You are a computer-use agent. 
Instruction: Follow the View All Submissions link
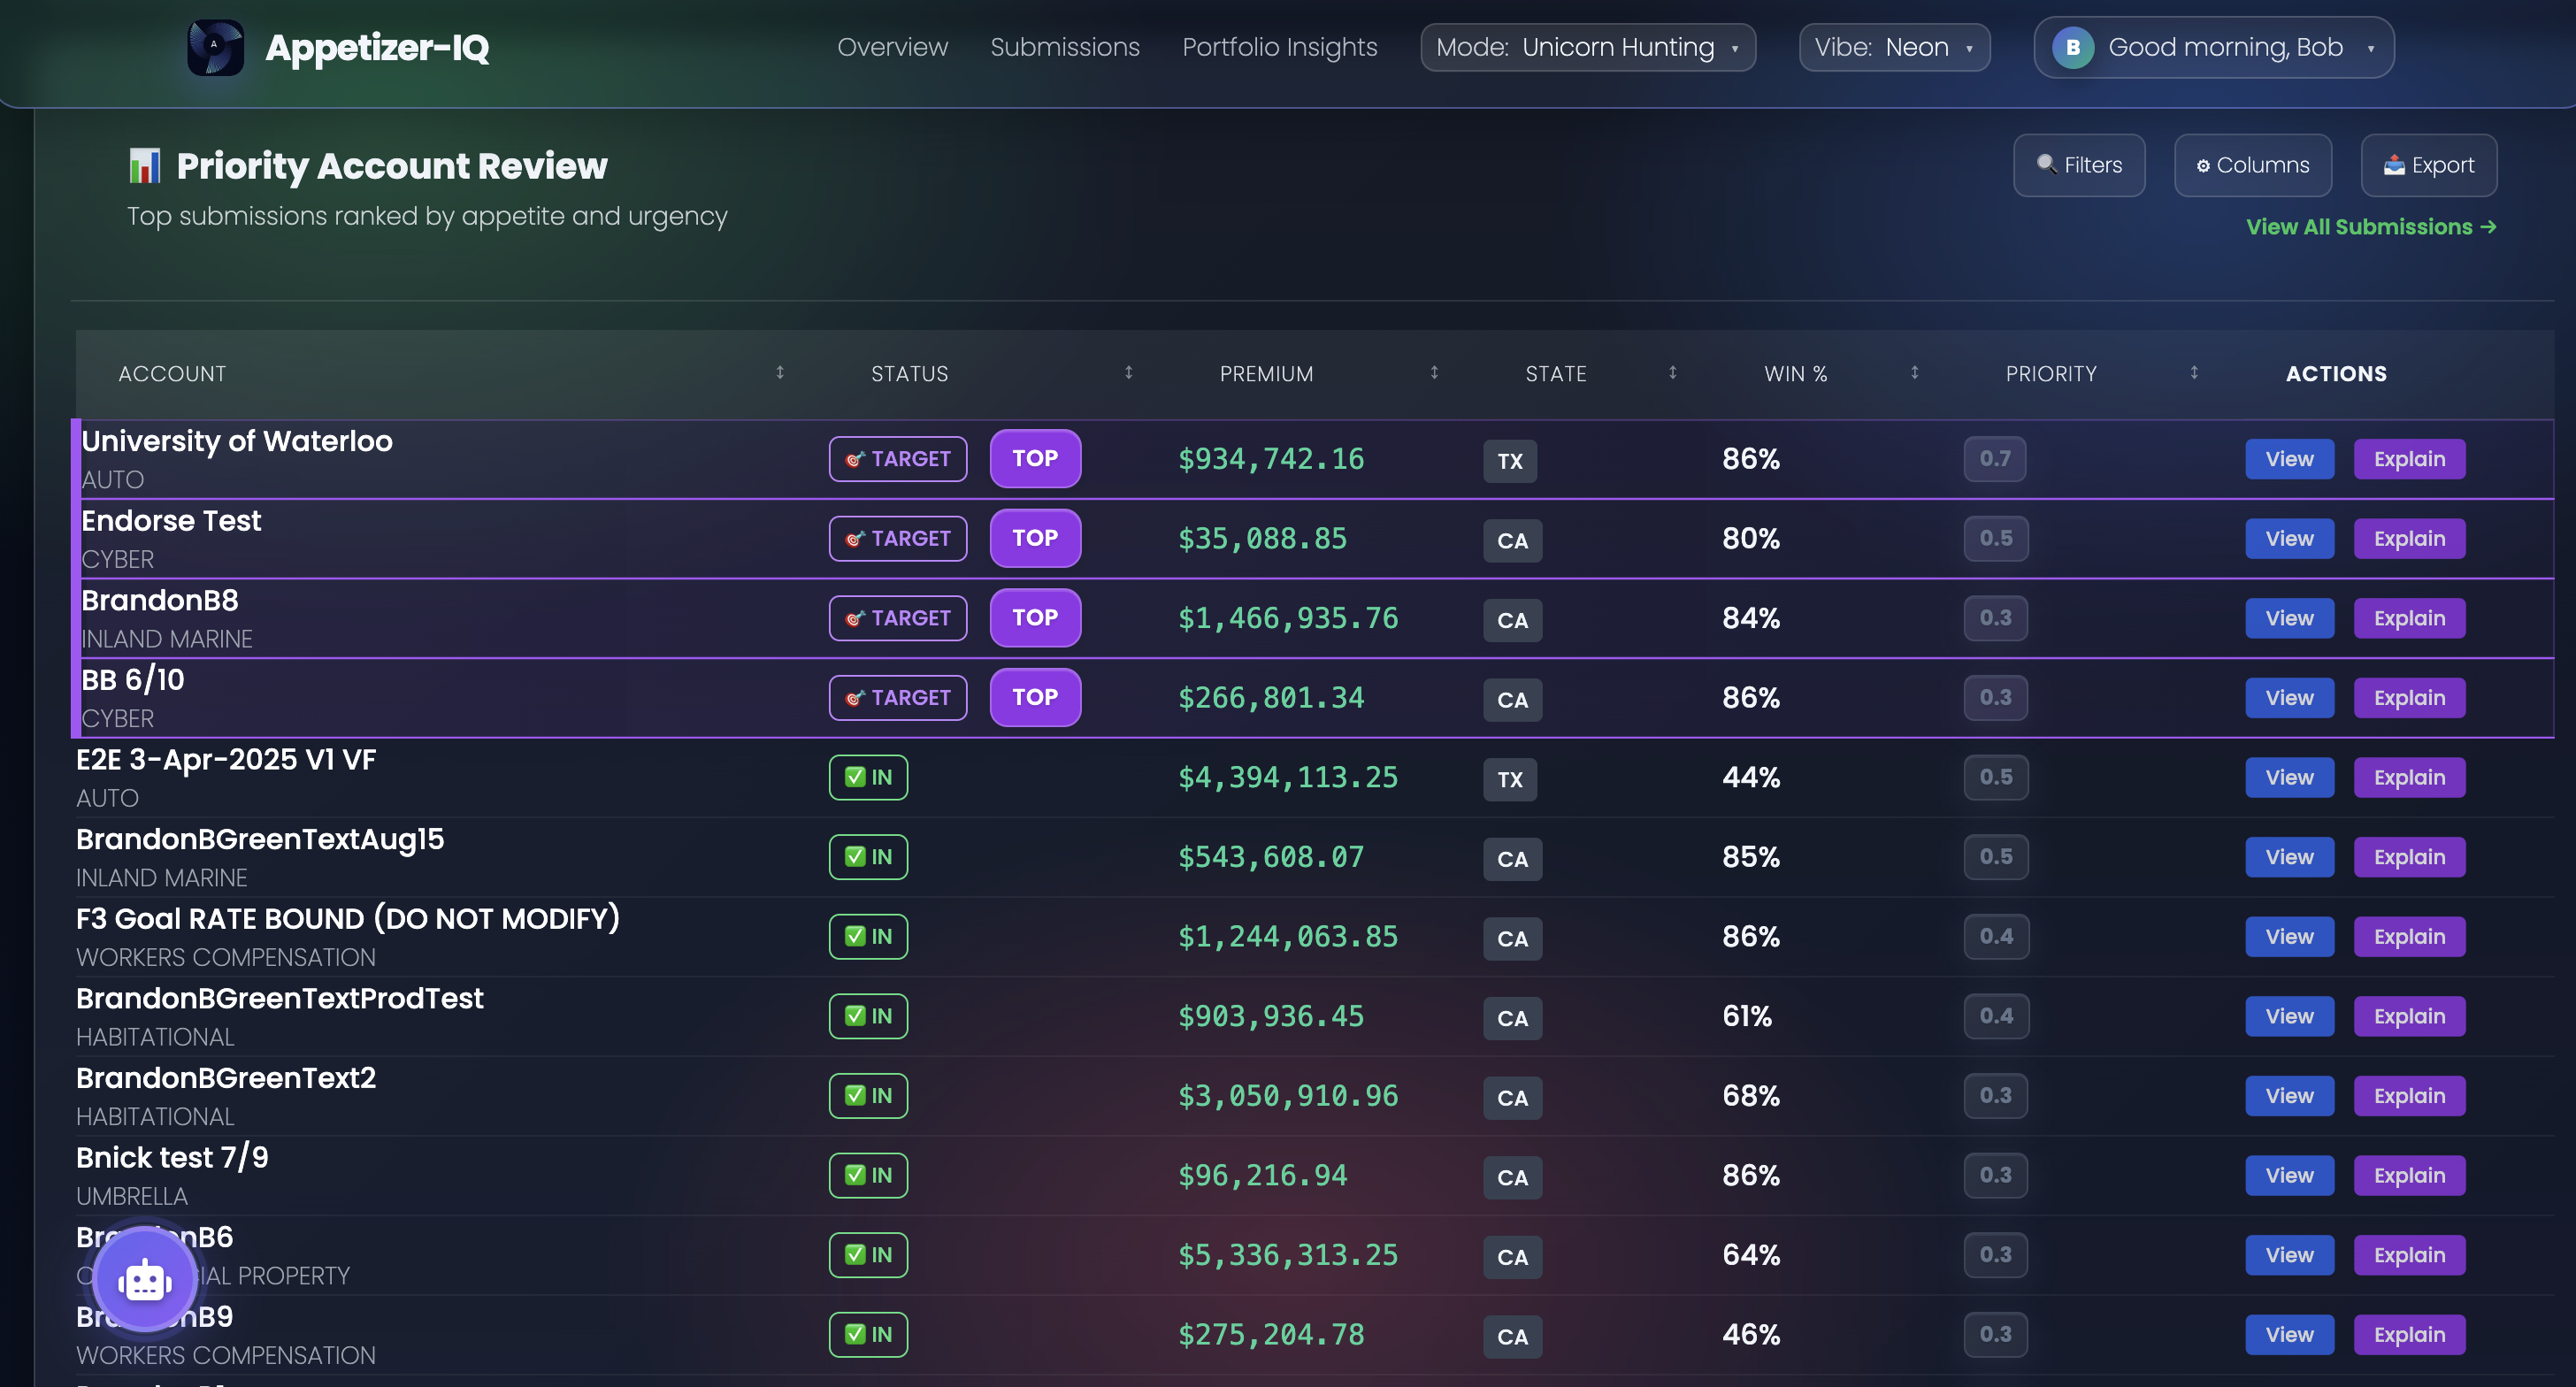click(2370, 227)
